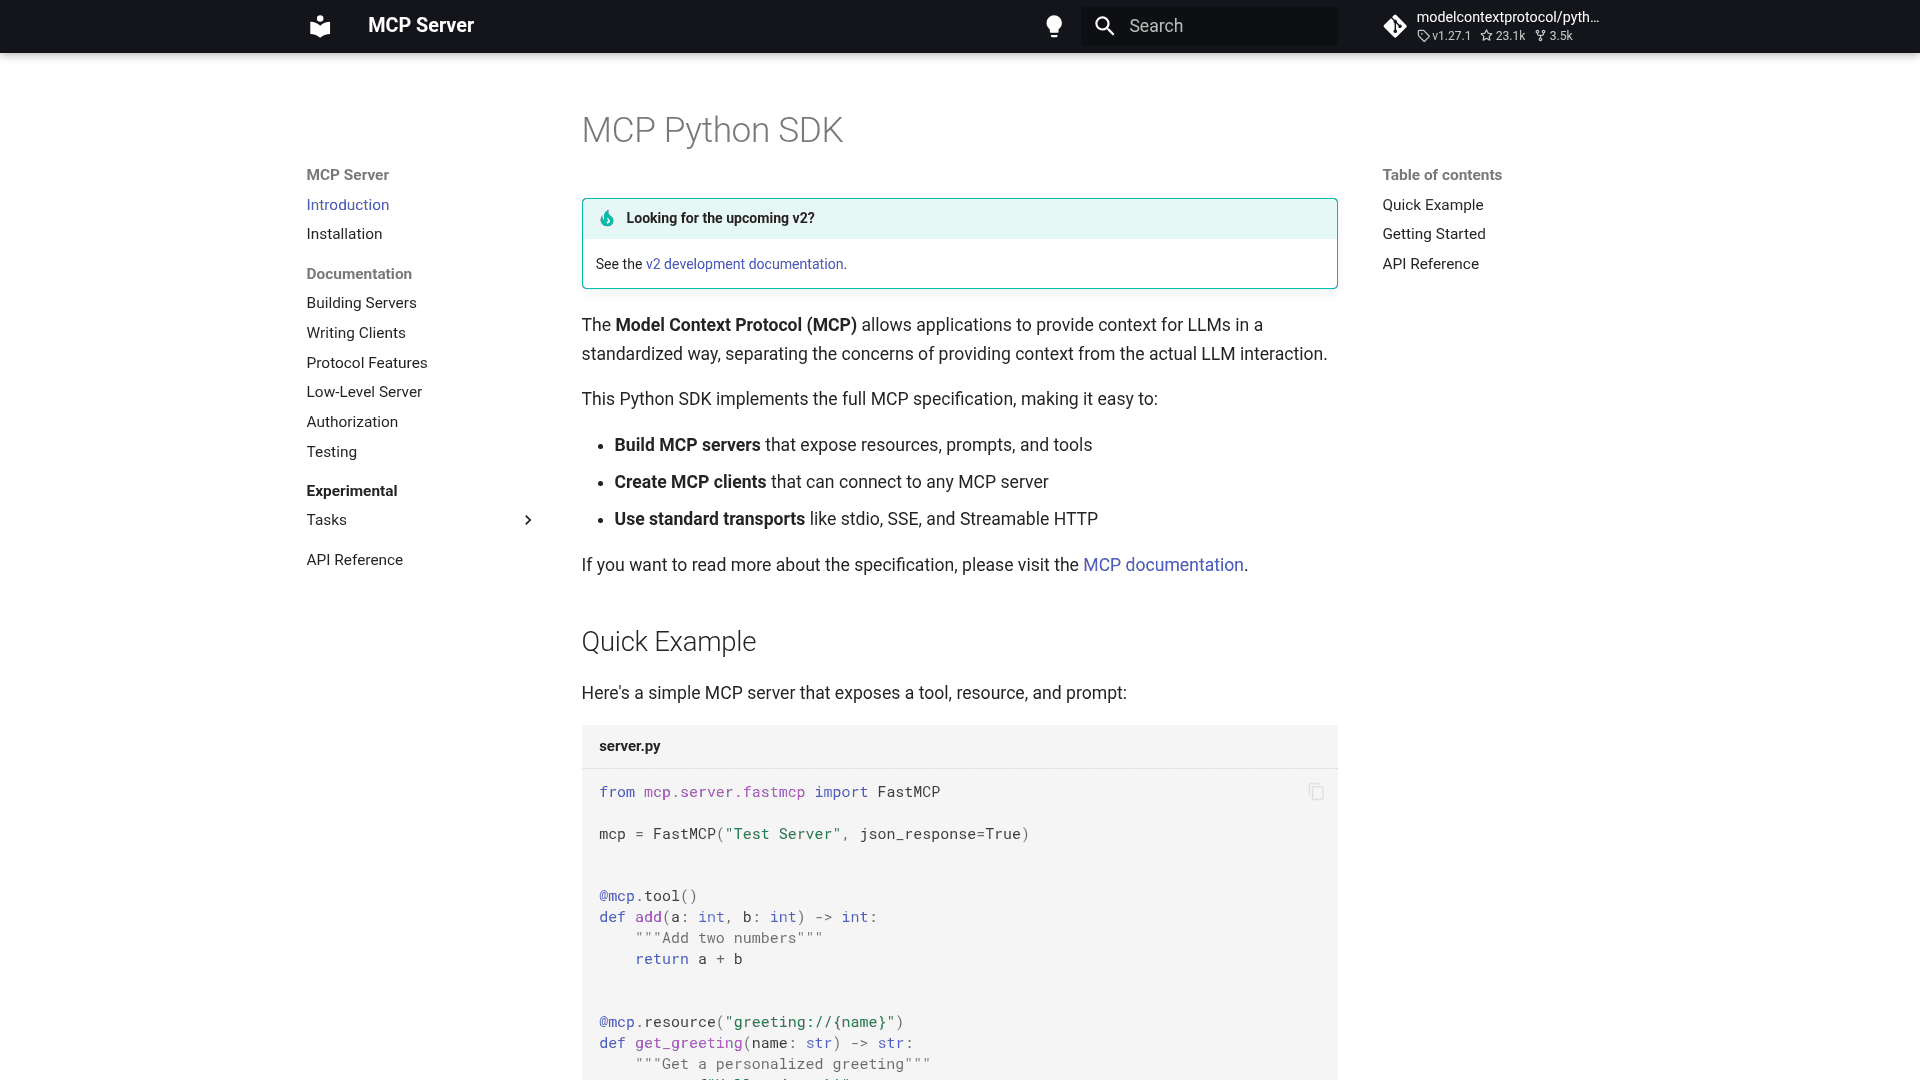Open the MCP documentation link
Image resolution: width=1920 pixels, height=1080 pixels.
1163,565
